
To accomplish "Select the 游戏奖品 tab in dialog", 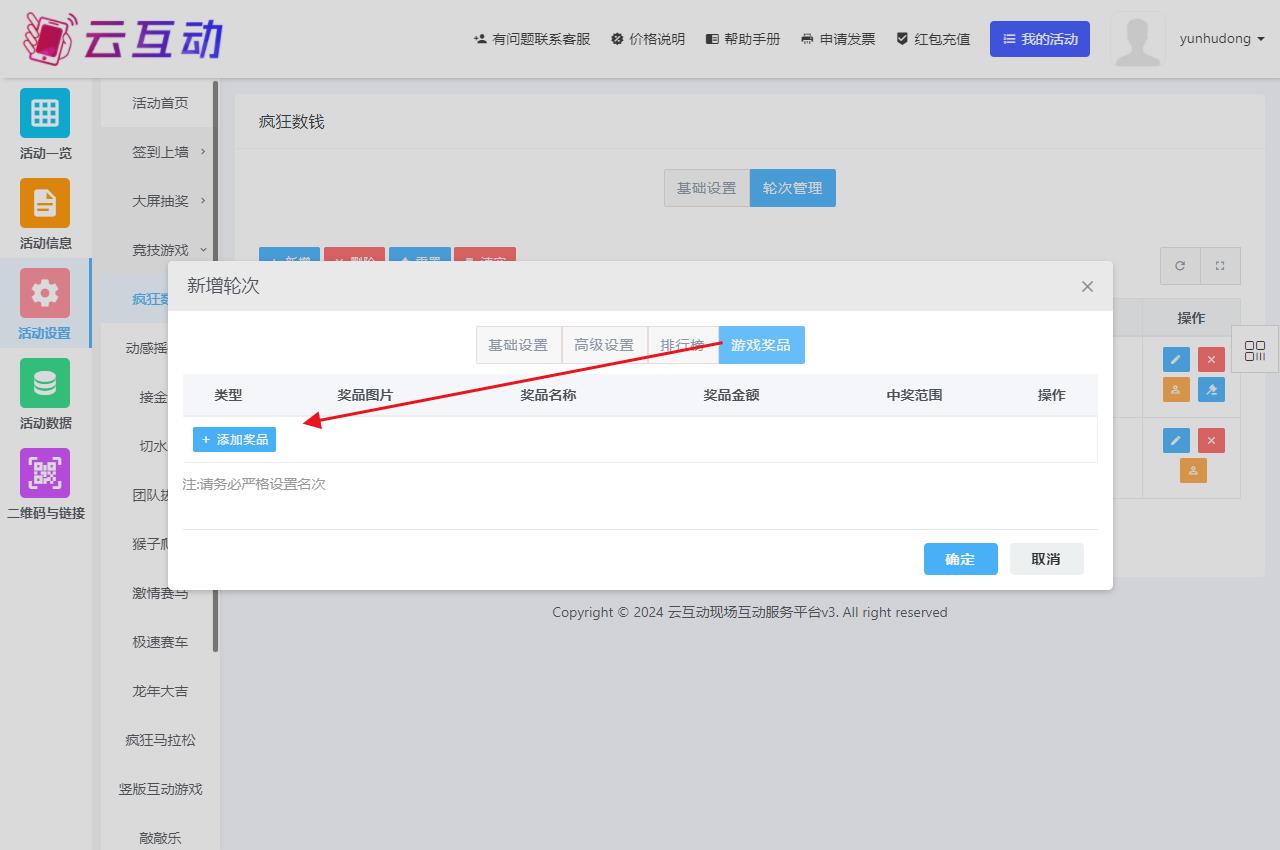I will pyautogui.click(x=761, y=345).
